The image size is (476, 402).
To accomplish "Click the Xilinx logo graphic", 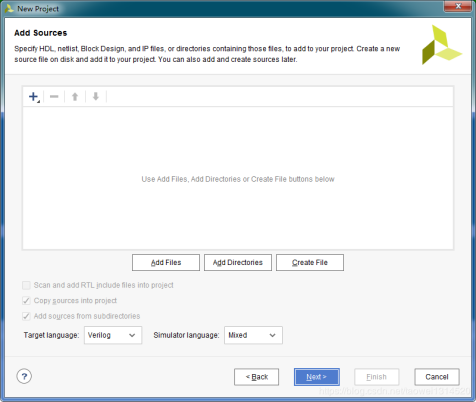I will coord(442,45).
